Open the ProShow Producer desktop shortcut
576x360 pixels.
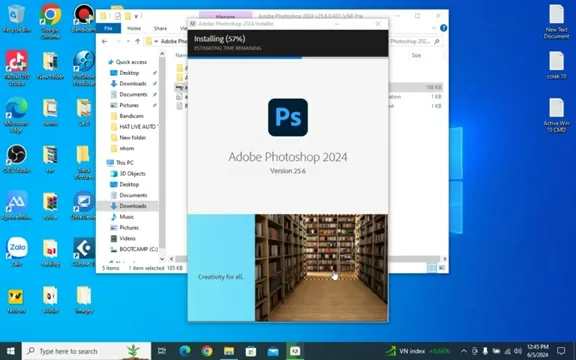[84, 68]
